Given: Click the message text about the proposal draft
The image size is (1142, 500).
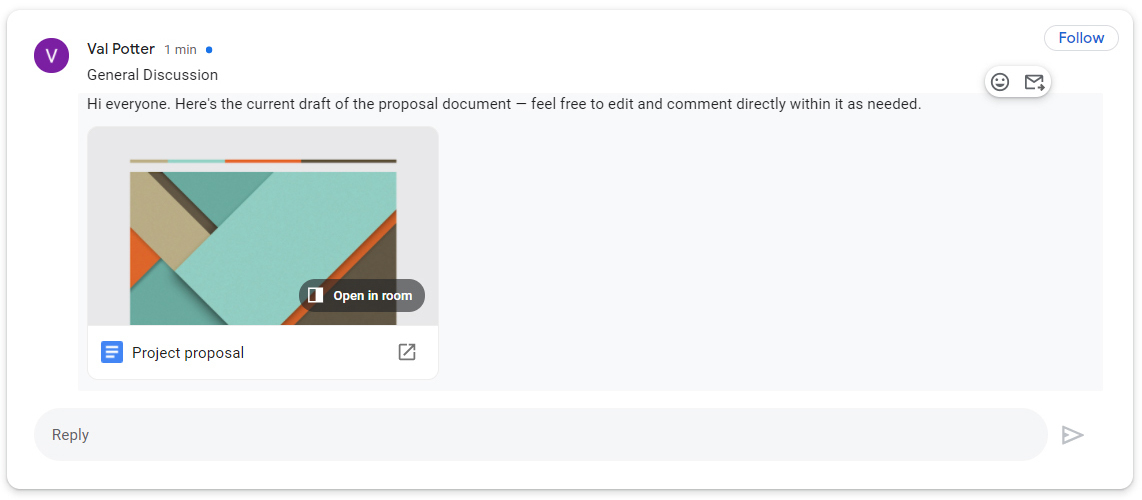Looking at the screenshot, I should (504, 104).
